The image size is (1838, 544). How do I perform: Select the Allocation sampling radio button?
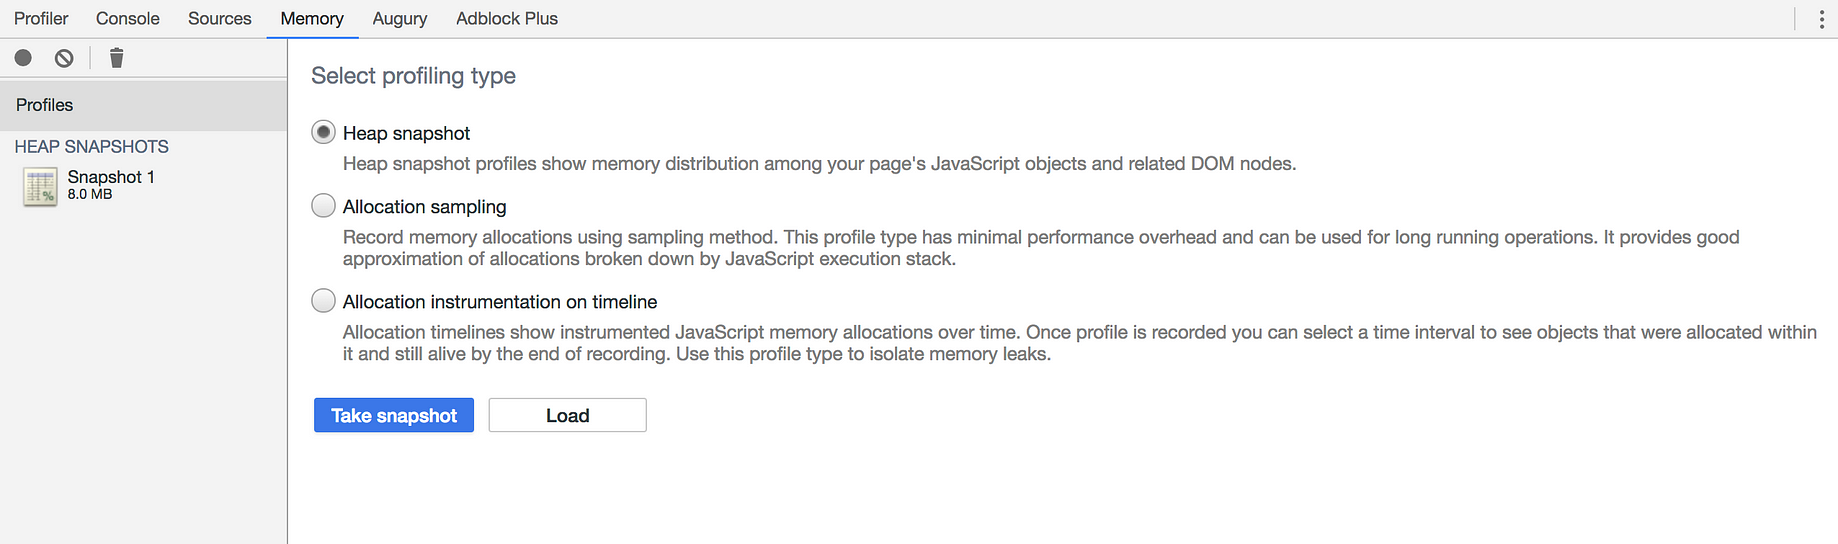pyautogui.click(x=323, y=205)
